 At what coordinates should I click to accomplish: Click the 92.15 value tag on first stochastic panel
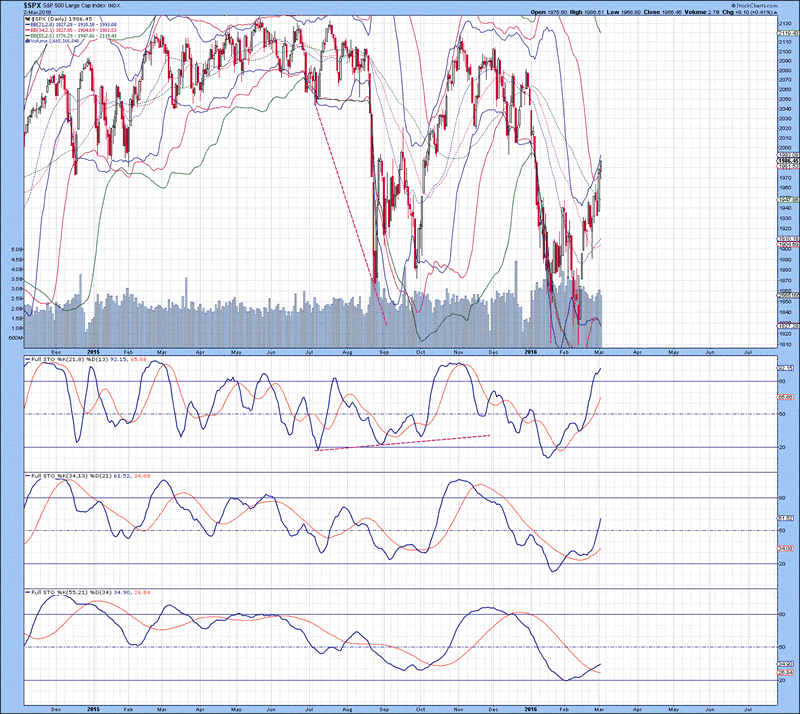point(787,369)
